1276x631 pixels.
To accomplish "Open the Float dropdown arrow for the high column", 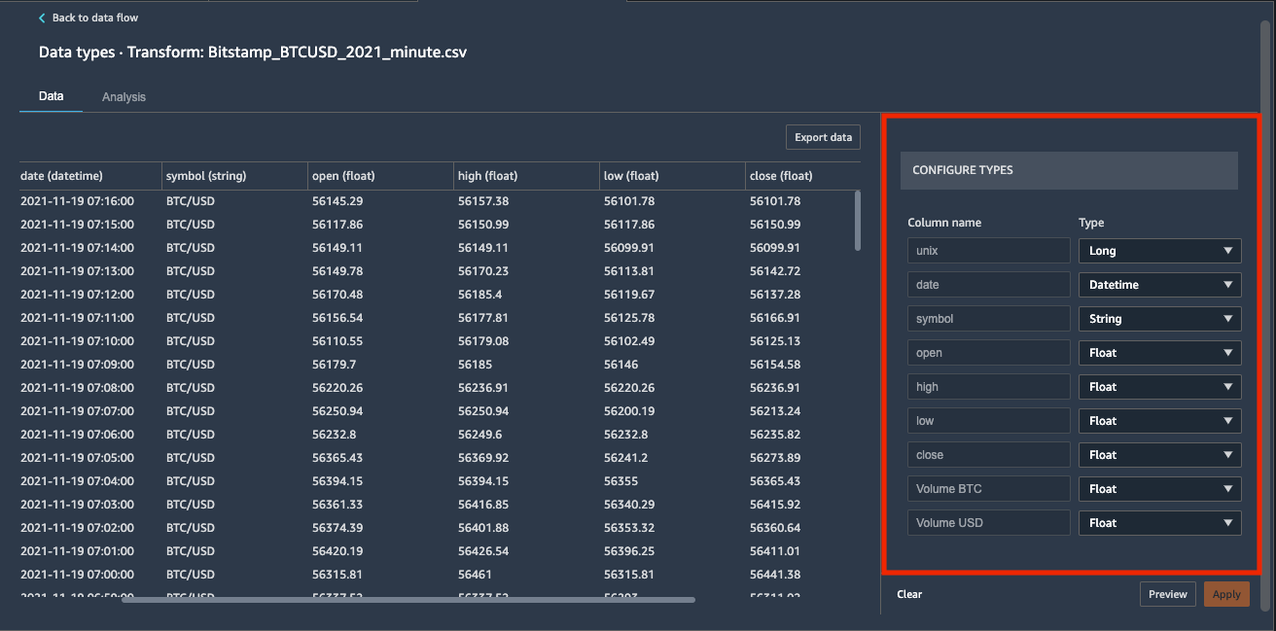I will pyautogui.click(x=1229, y=386).
